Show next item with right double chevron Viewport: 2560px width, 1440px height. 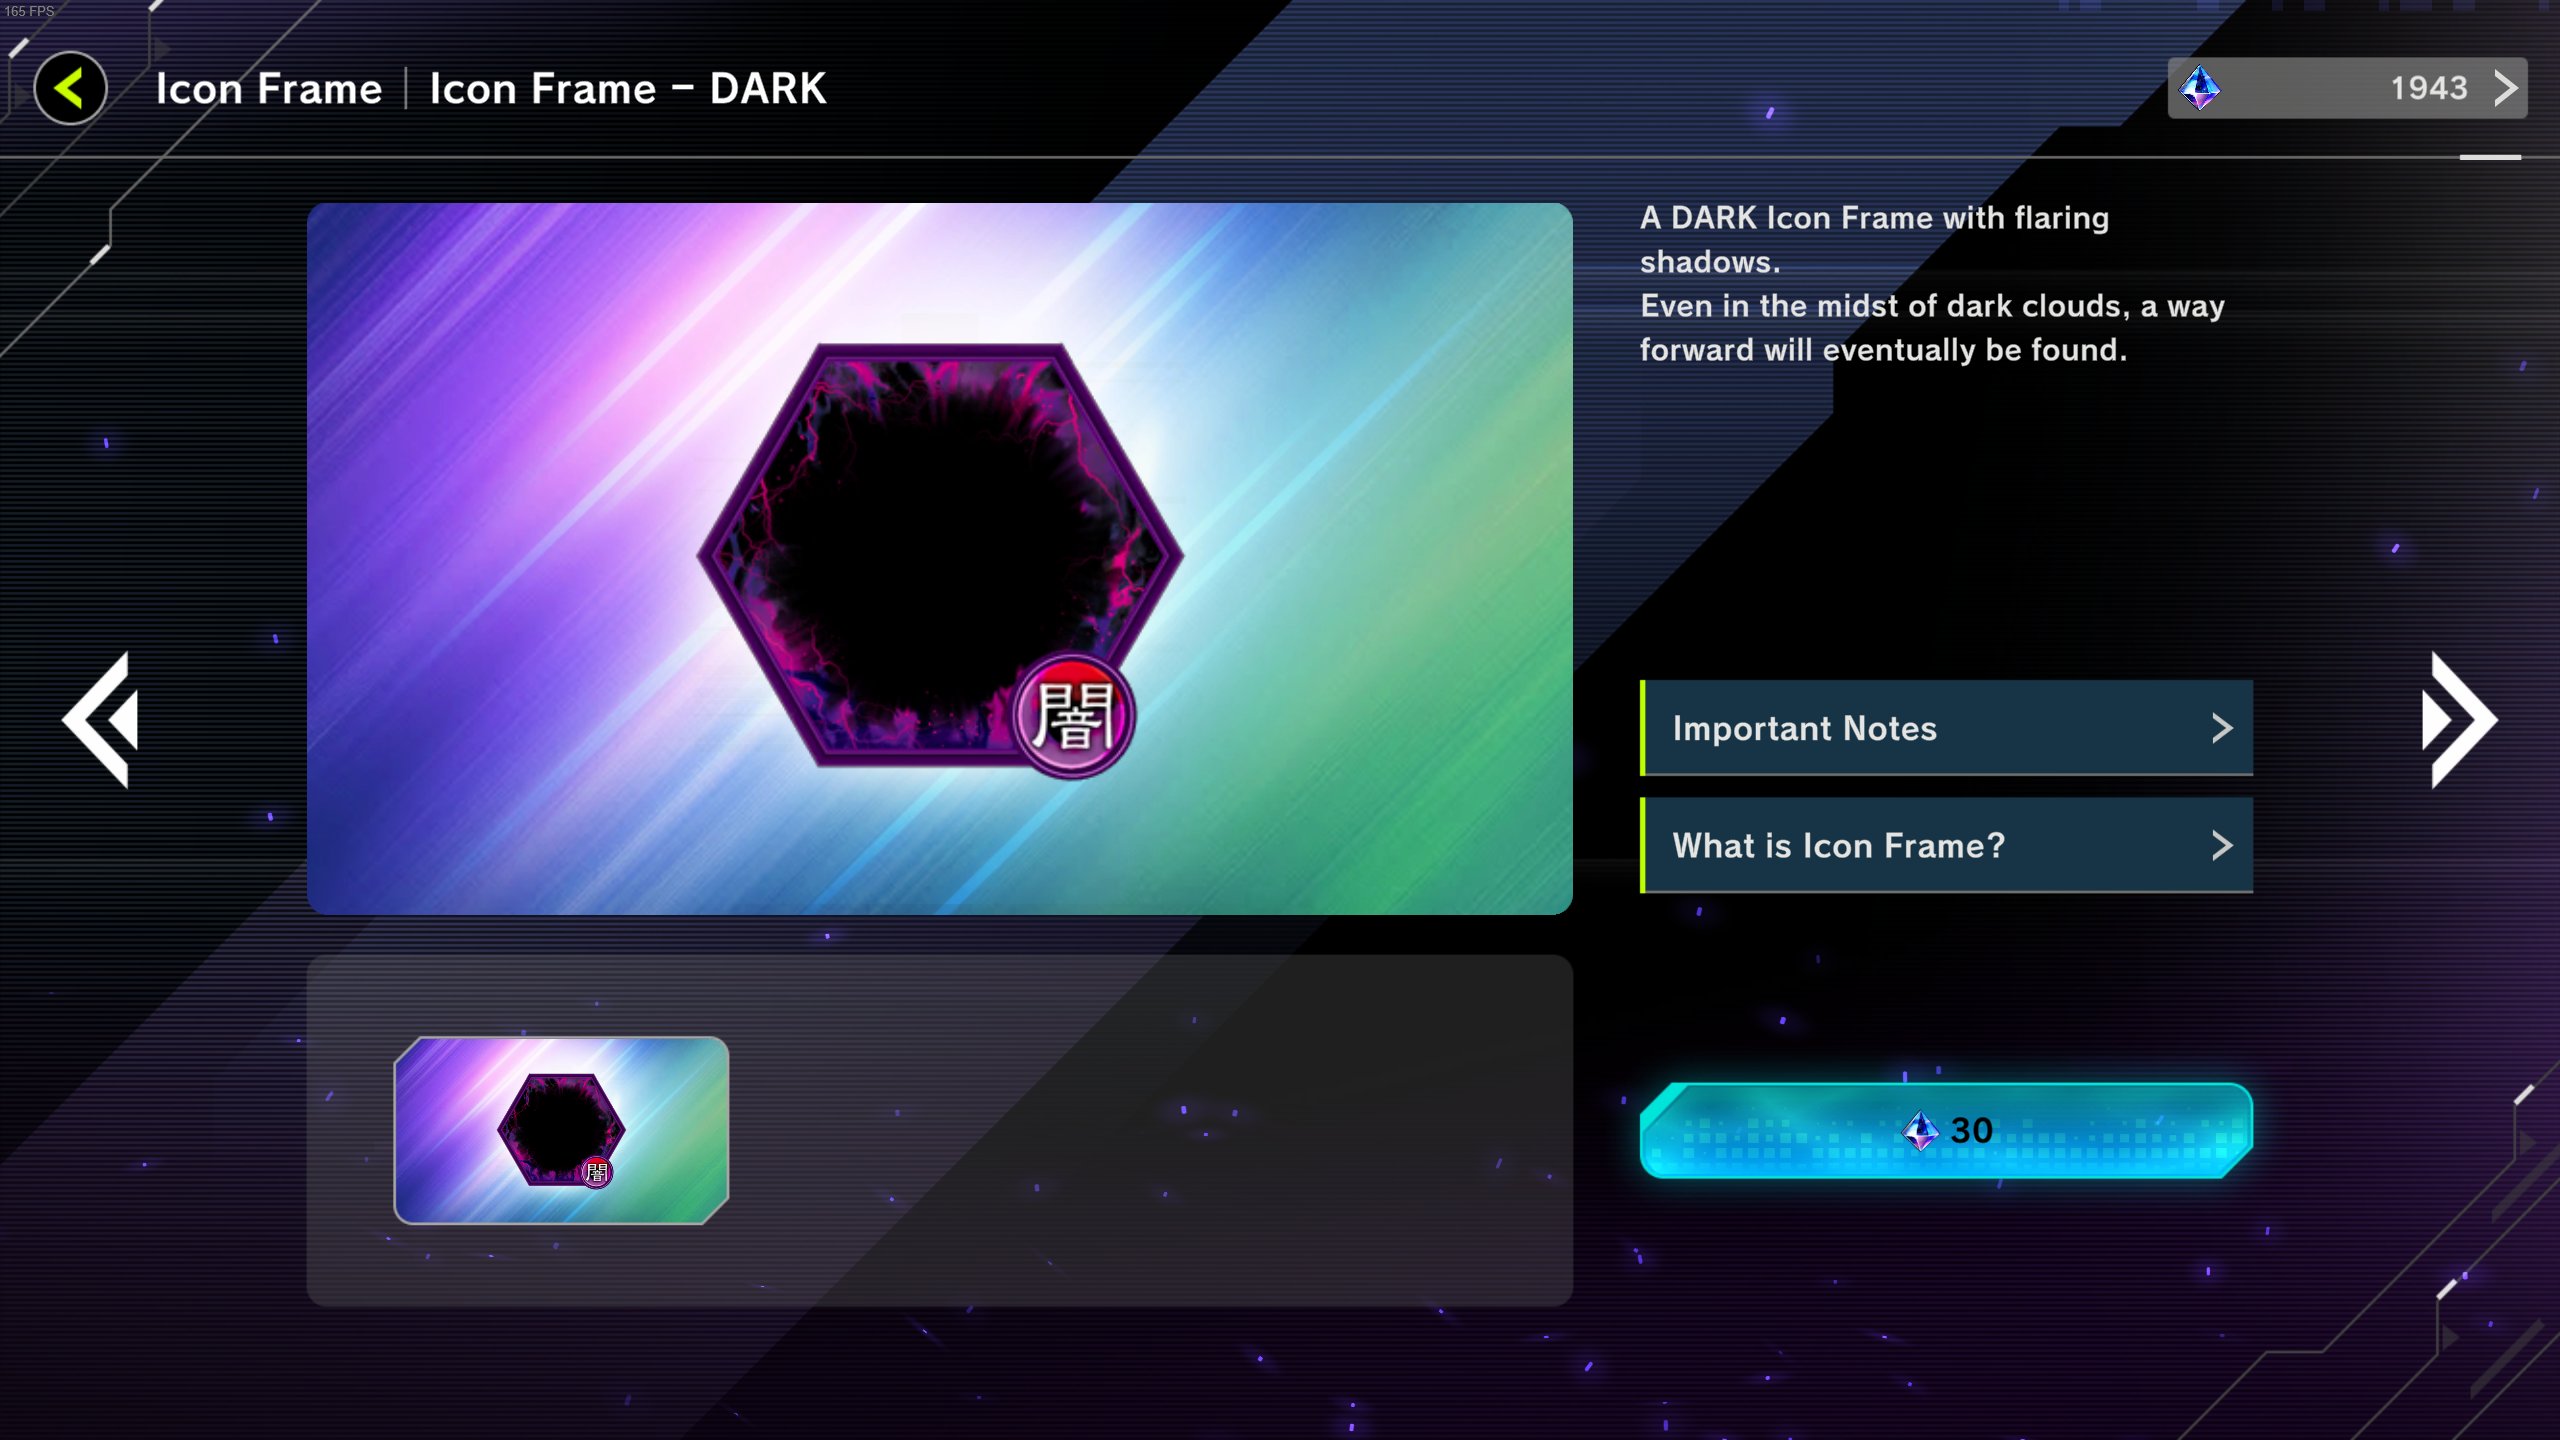2458,720
